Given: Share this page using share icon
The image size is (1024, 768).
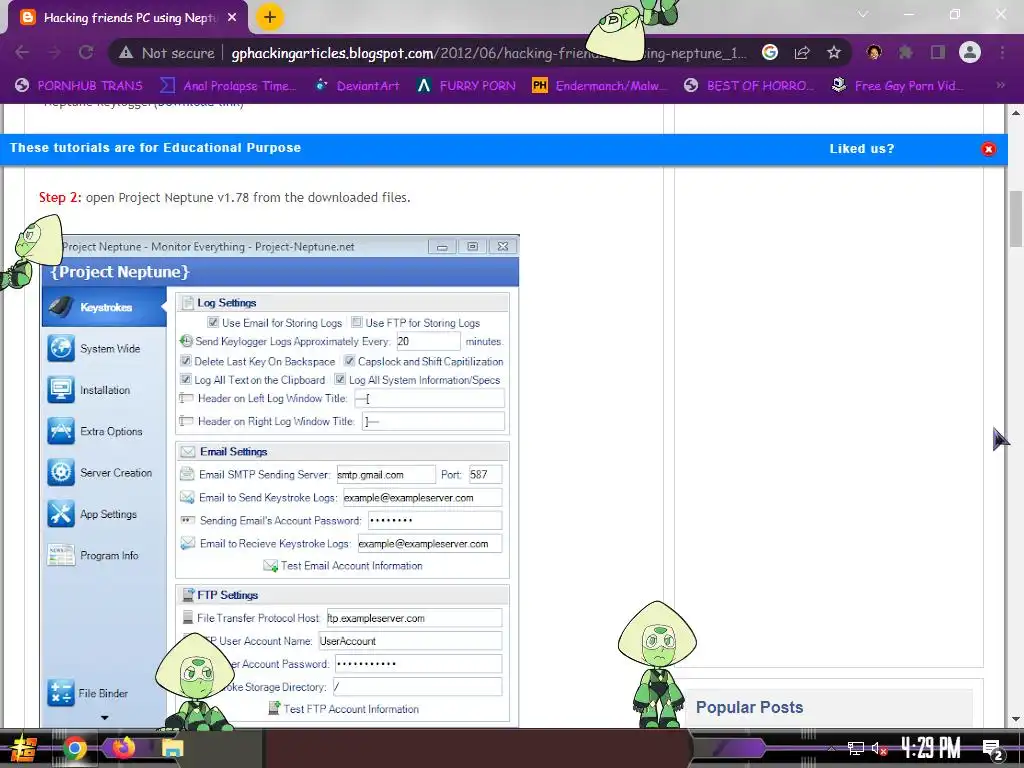Looking at the screenshot, I should [802, 52].
